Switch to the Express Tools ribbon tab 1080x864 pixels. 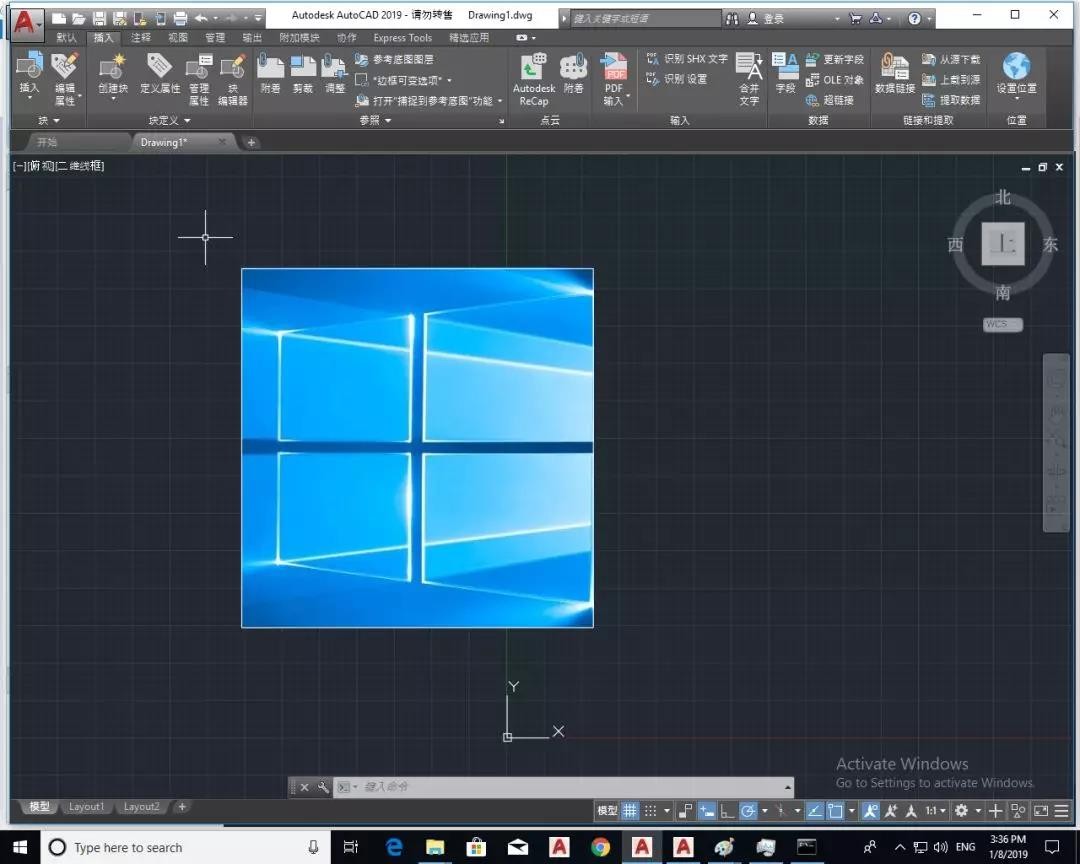402,38
